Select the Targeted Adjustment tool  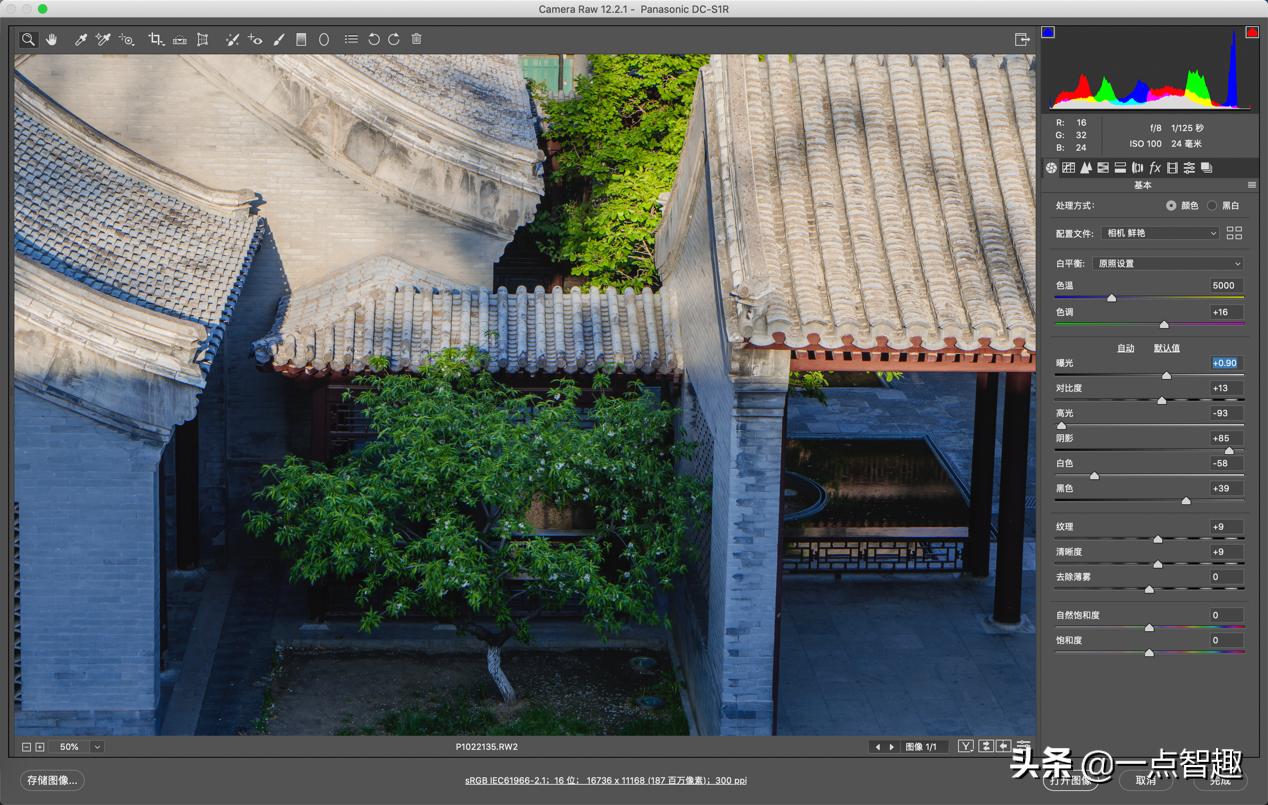tap(126, 39)
